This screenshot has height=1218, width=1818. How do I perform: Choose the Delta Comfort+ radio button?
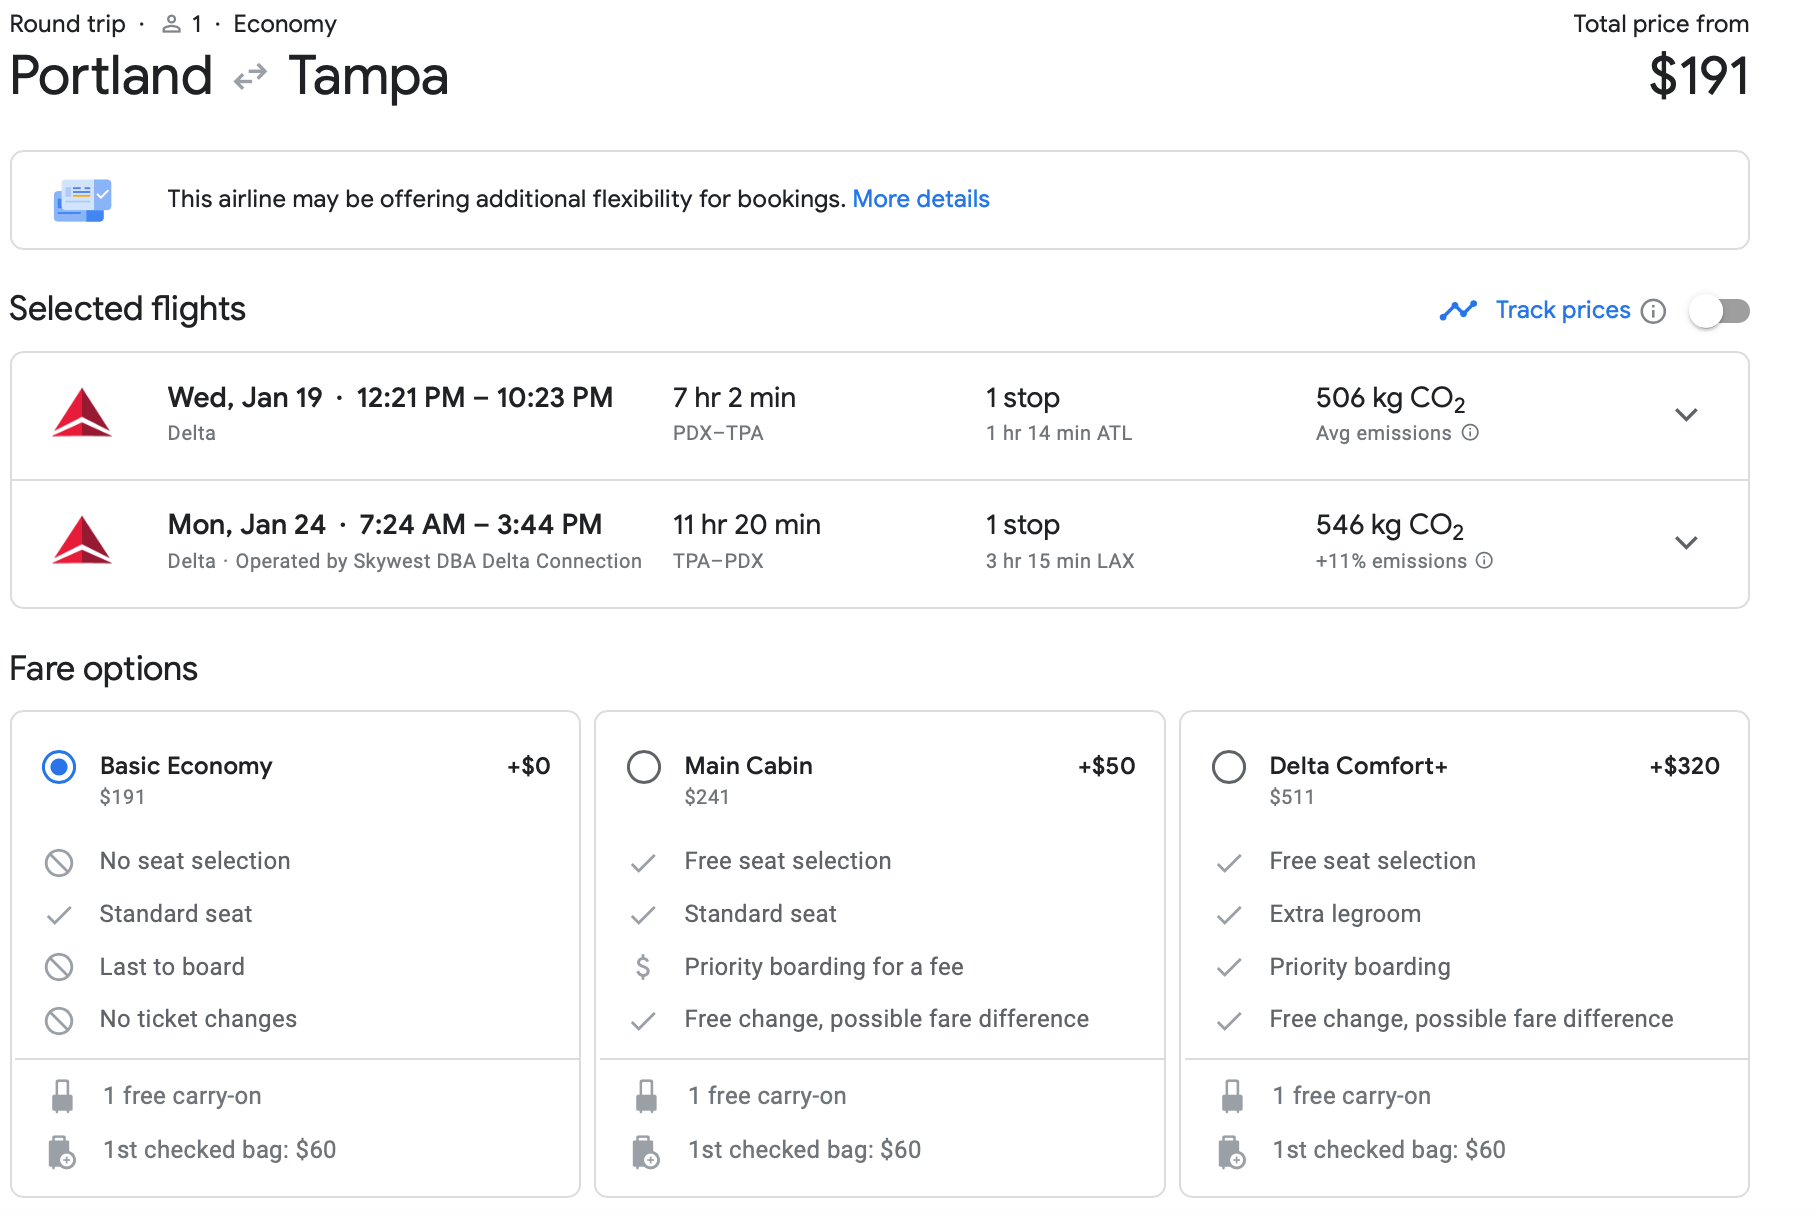coord(1229,767)
